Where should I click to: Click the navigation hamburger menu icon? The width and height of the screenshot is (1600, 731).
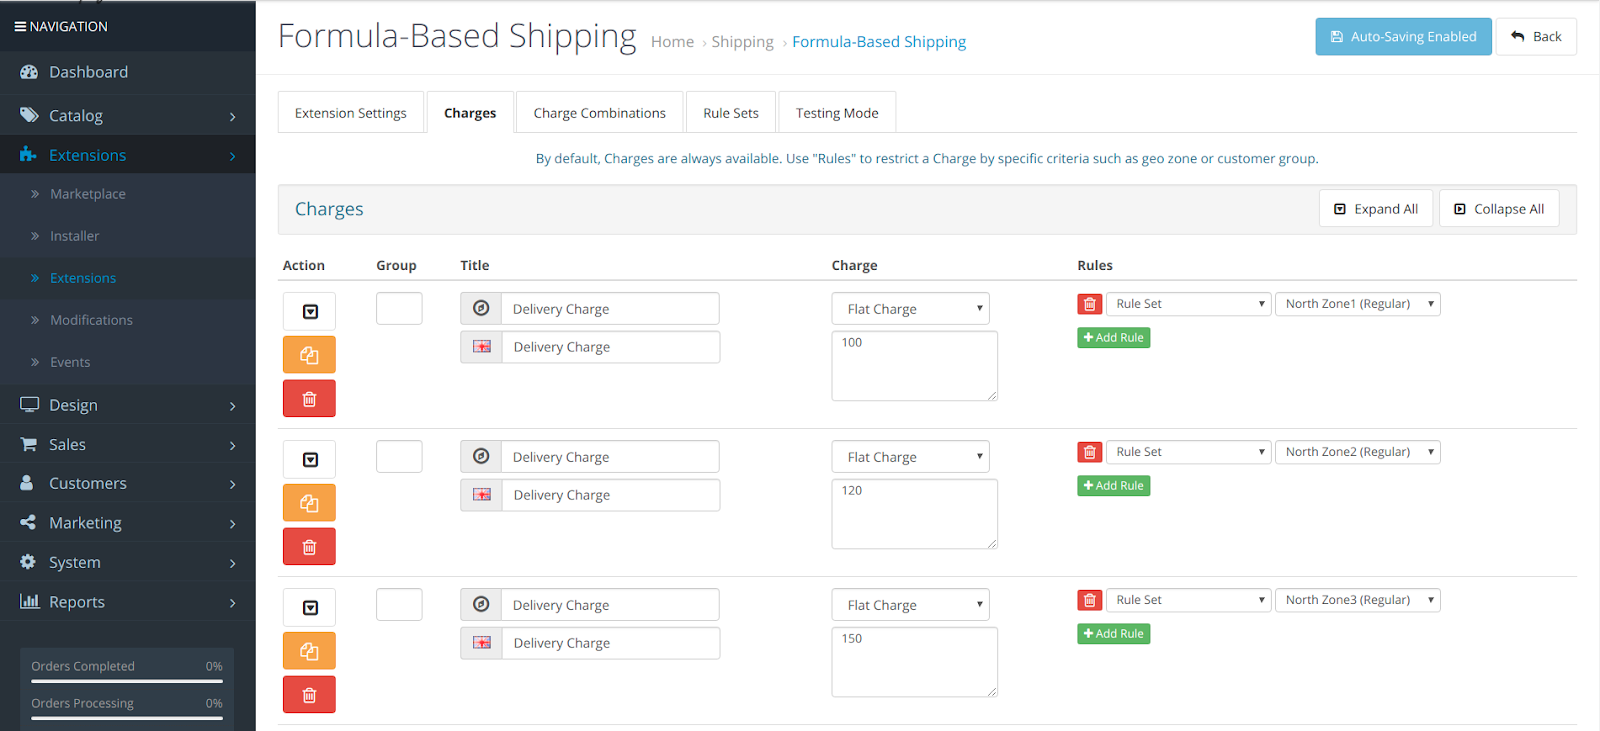click(20, 27)
